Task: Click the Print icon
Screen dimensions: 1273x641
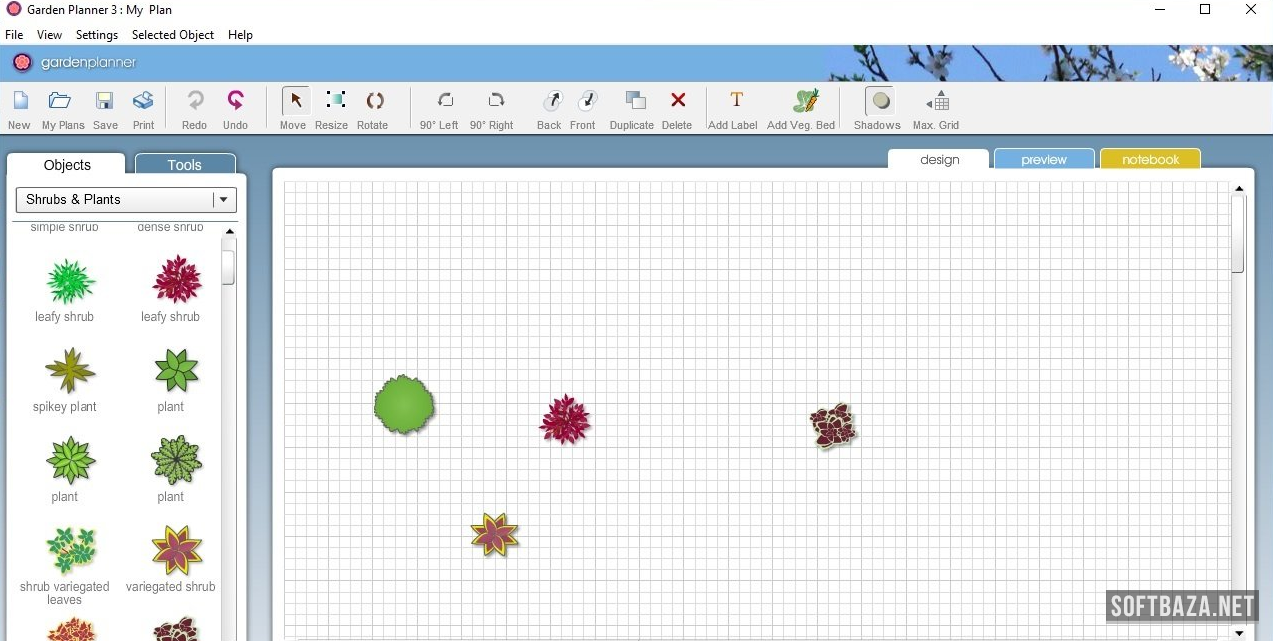Action: (143, 101)
